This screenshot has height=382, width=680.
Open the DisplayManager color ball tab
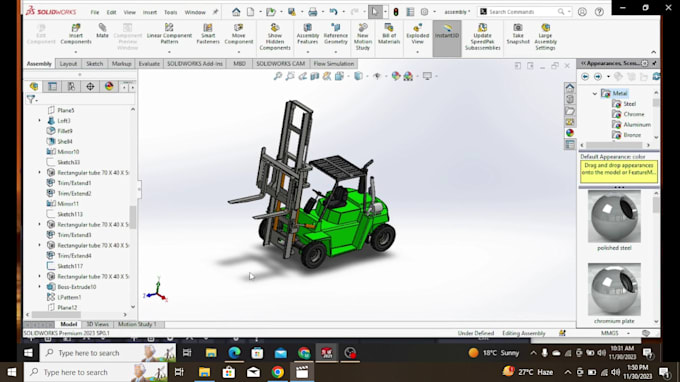point(109,86)
